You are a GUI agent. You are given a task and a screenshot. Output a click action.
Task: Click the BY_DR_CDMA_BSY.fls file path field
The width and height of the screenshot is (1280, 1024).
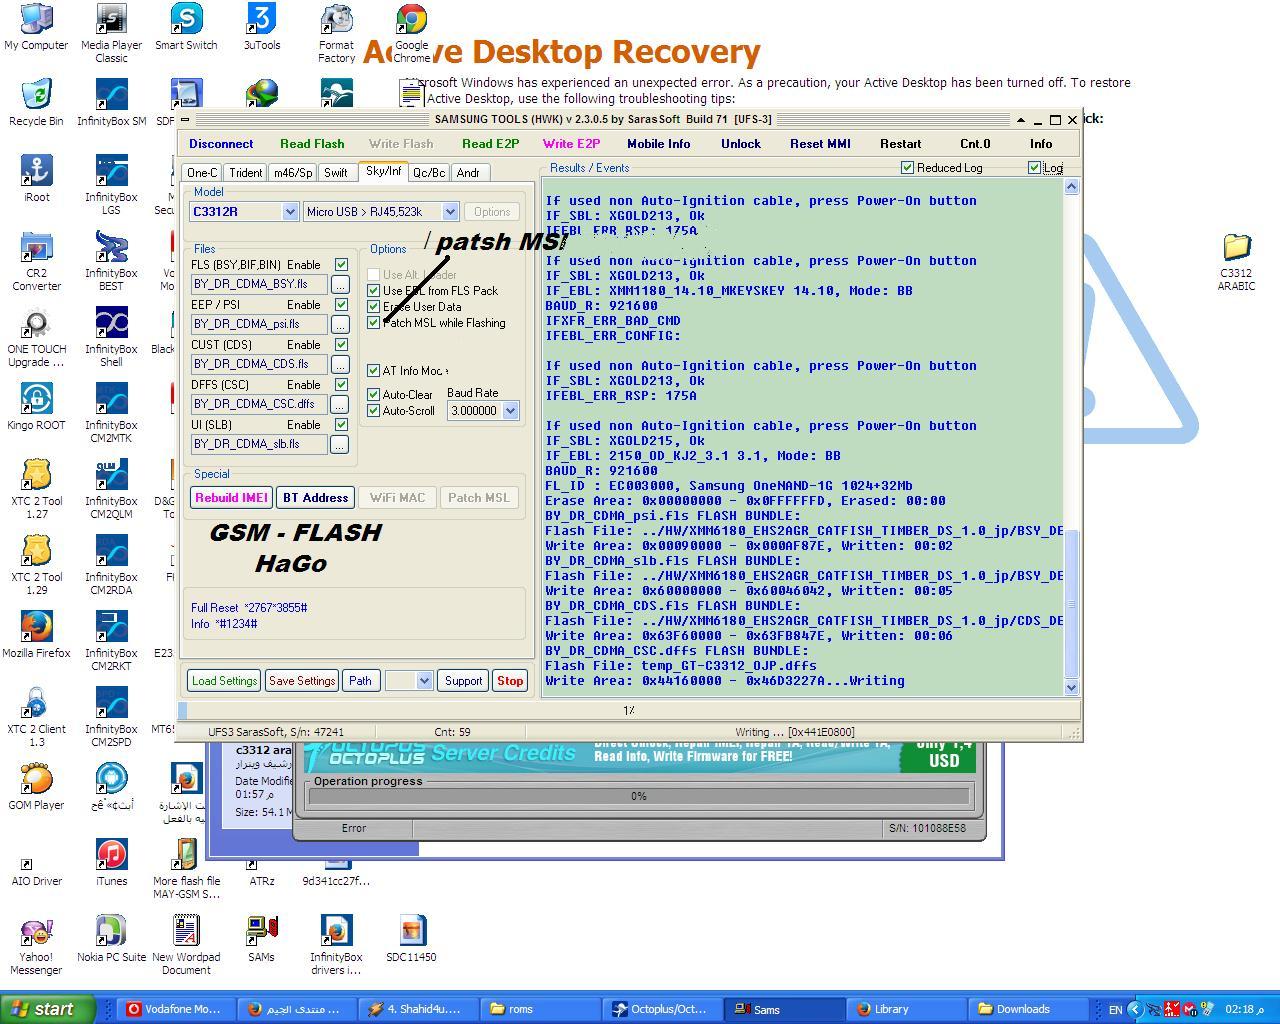[x=259, y=285]
